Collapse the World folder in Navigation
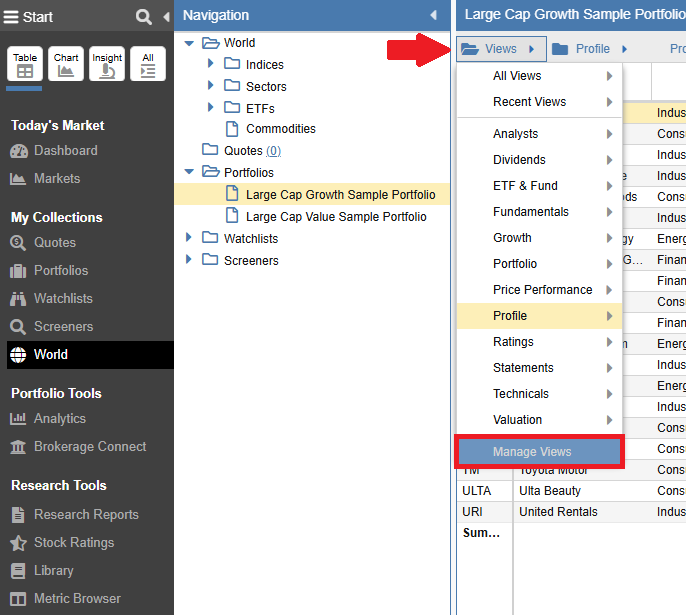The height and width of the screenshot is (616, 686). coord(190,43)
